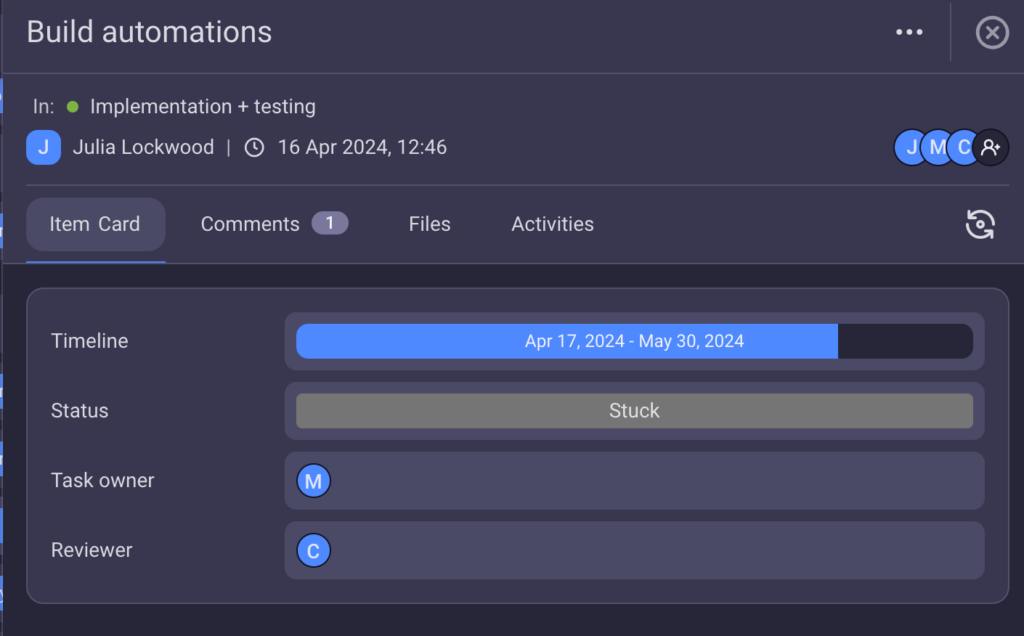The height and width of the screenshot is (636, 1024).
Task: Open the Implementation + testing group link
Action: pos(202,106)
